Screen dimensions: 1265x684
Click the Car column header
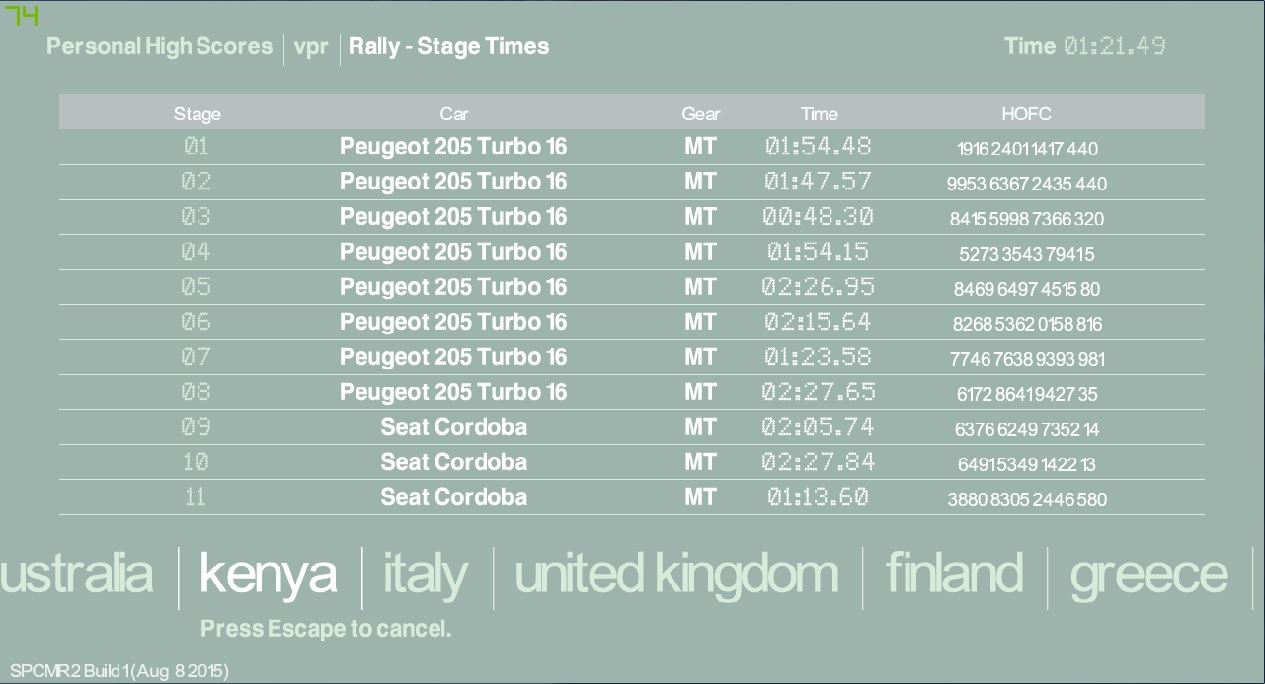(453, 114)
